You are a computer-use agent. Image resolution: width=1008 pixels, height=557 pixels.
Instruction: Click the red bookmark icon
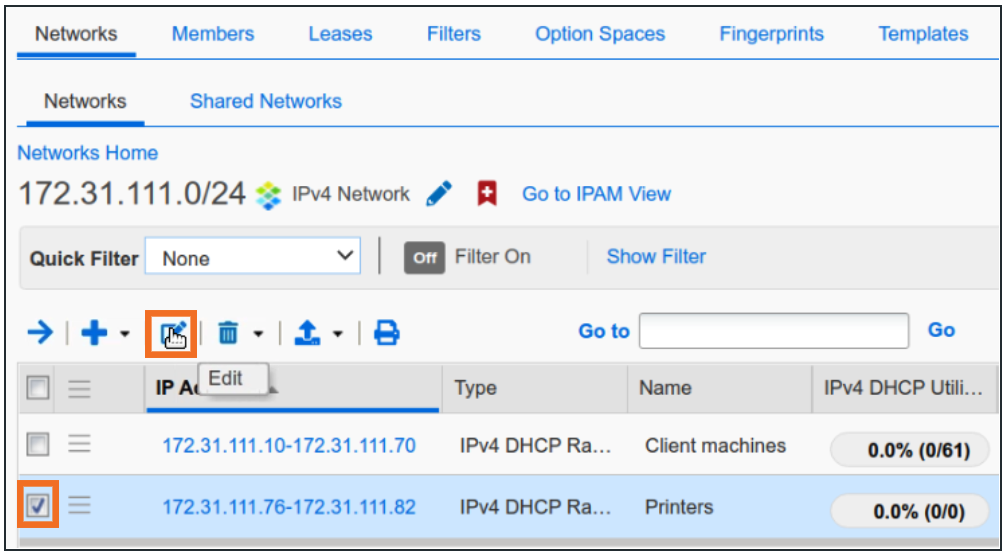487,194
